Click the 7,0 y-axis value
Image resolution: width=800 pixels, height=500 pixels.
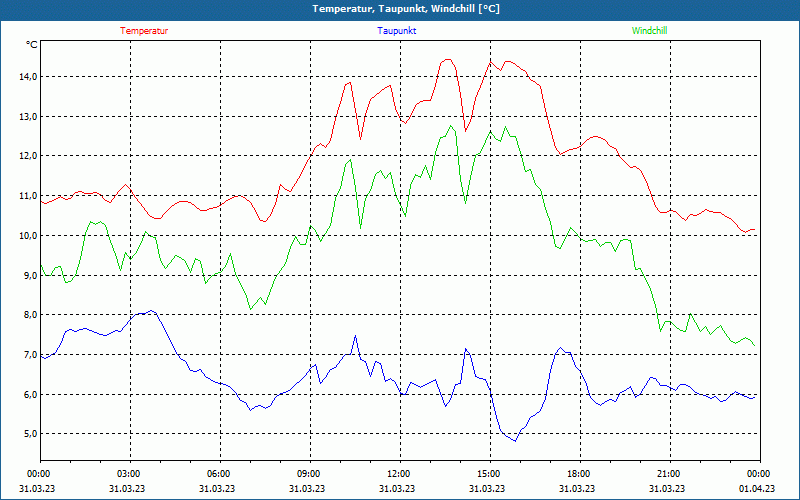(30, 354)
